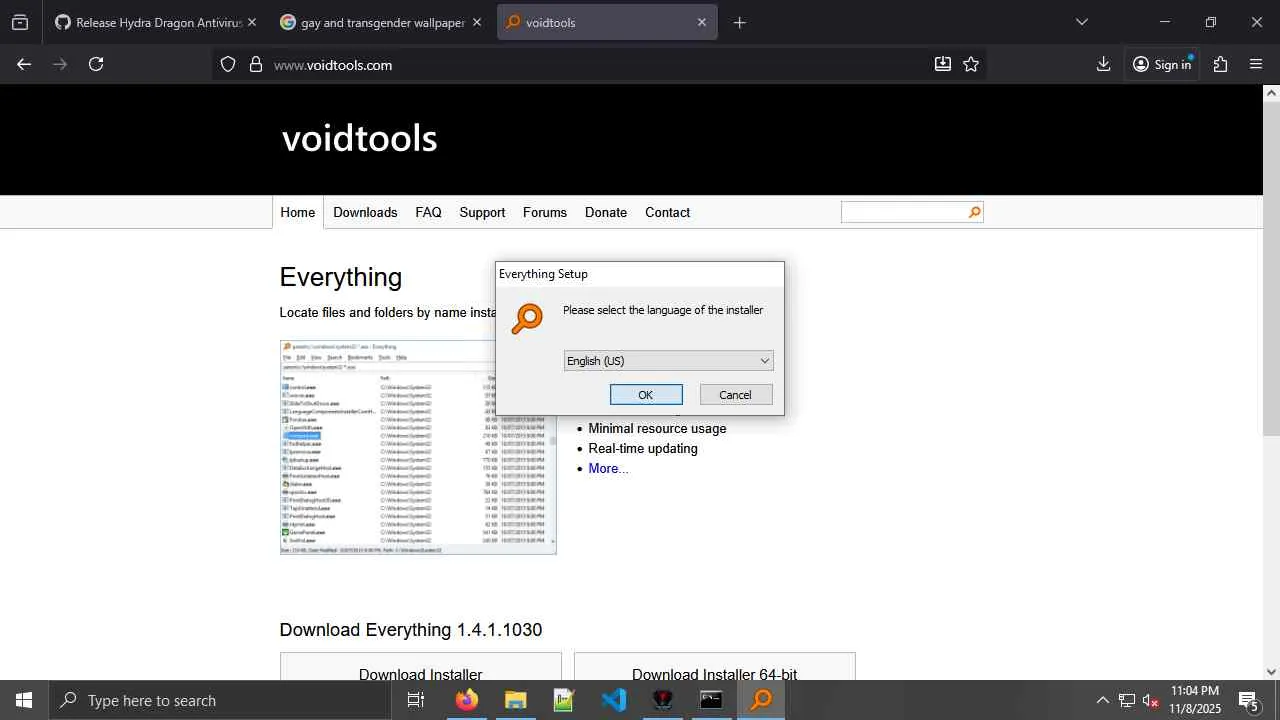The height and width of the screenshot is (720, 1280).
Task: Cancel the Everything Setup dialog
Action: (x=736, y=395)
